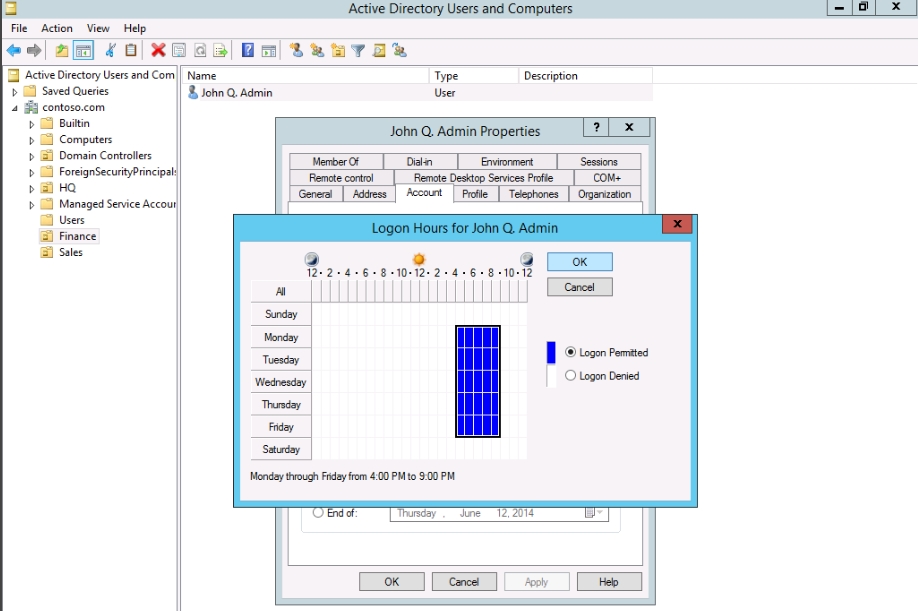Click the Create new user icon
The height and width of the screenshot is (611, 918).
pyautogui.click(x=296, y=50)
